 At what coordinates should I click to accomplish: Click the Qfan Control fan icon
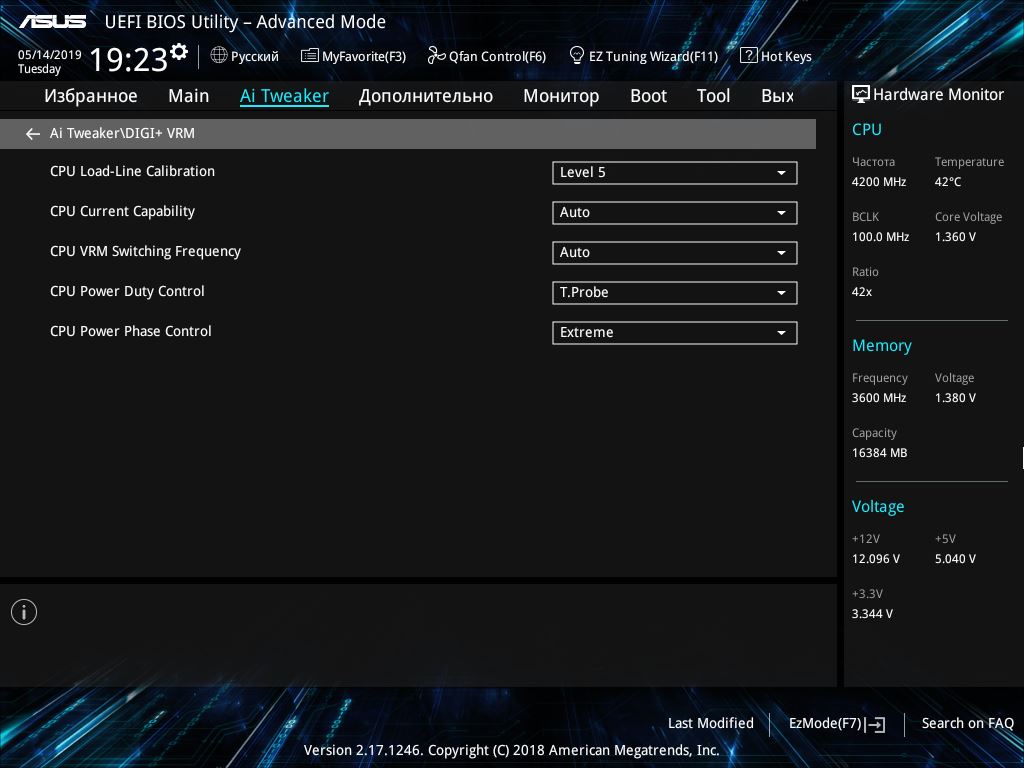point(436,56)
